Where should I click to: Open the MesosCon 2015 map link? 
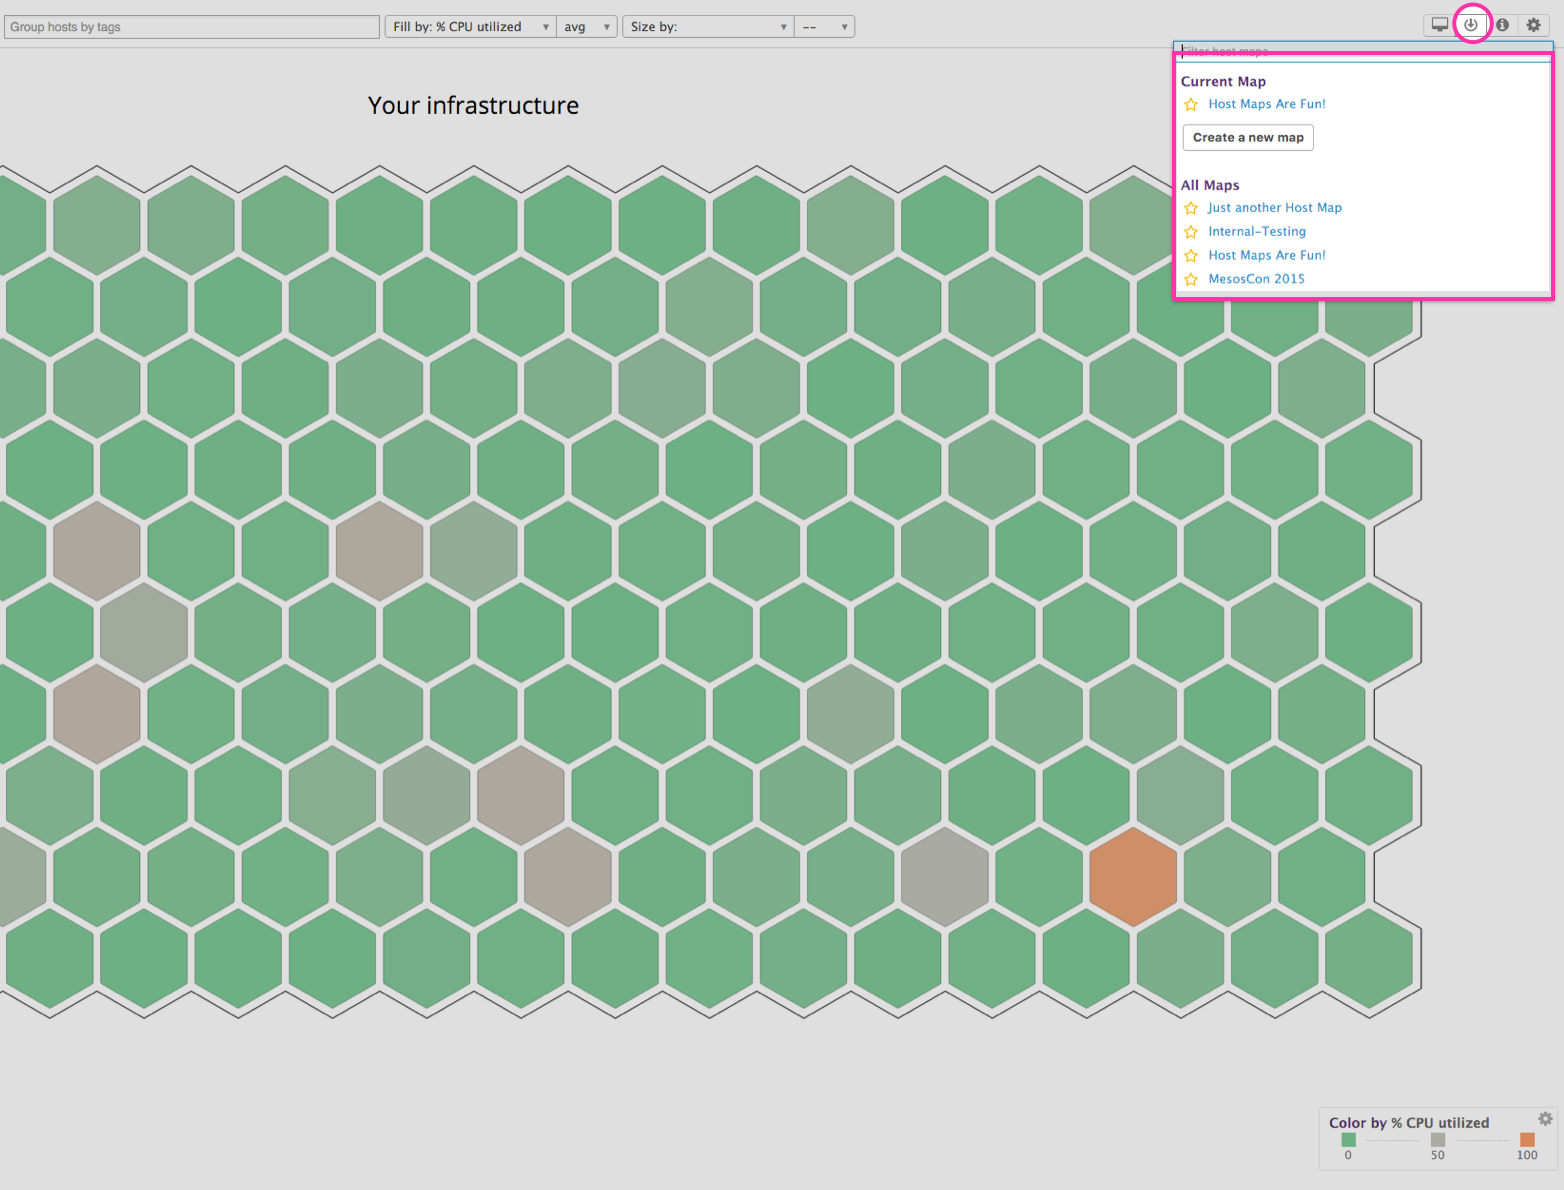(1256, 279)
